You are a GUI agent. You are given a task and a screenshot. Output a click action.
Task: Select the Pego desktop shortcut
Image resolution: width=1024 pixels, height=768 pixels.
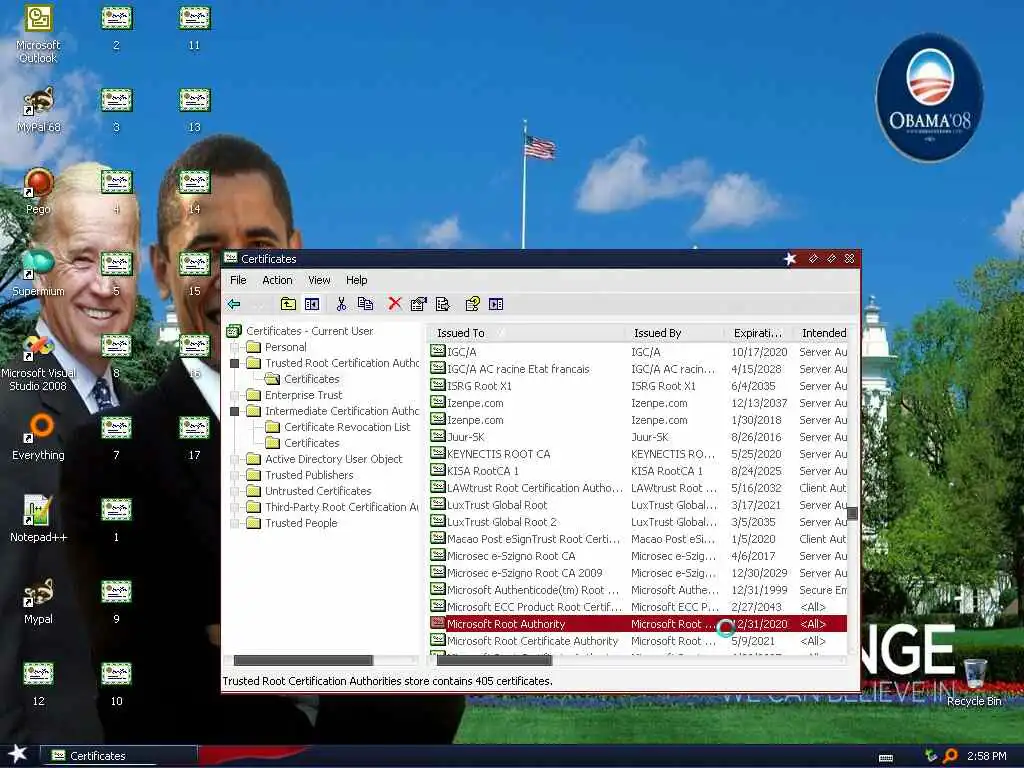[38, 191]
